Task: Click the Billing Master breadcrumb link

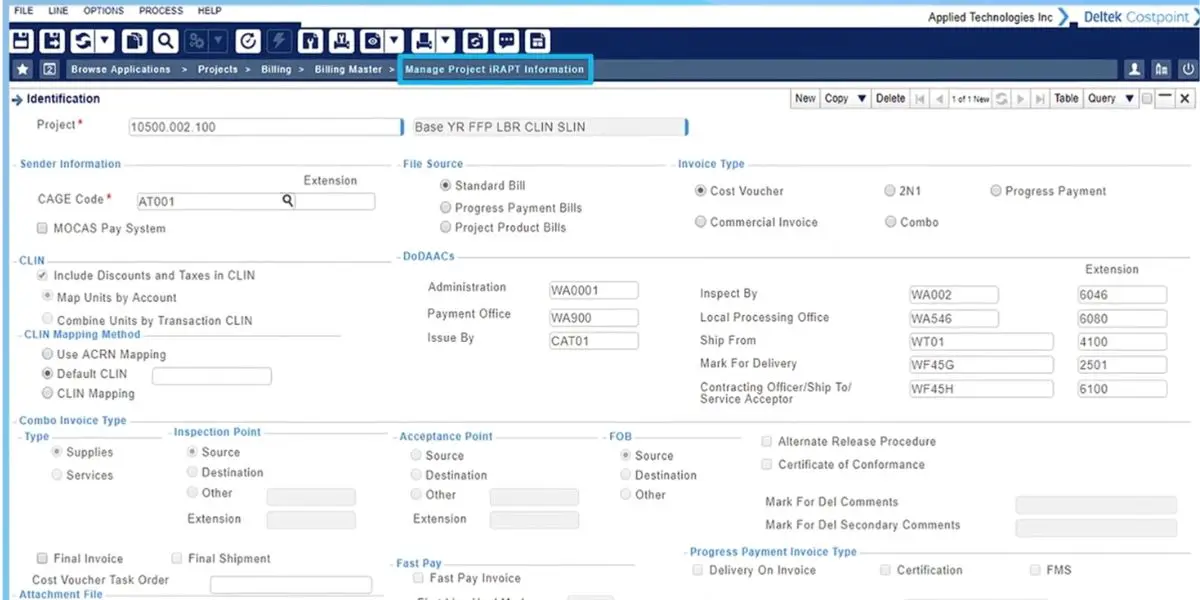Action: point(348,70)
